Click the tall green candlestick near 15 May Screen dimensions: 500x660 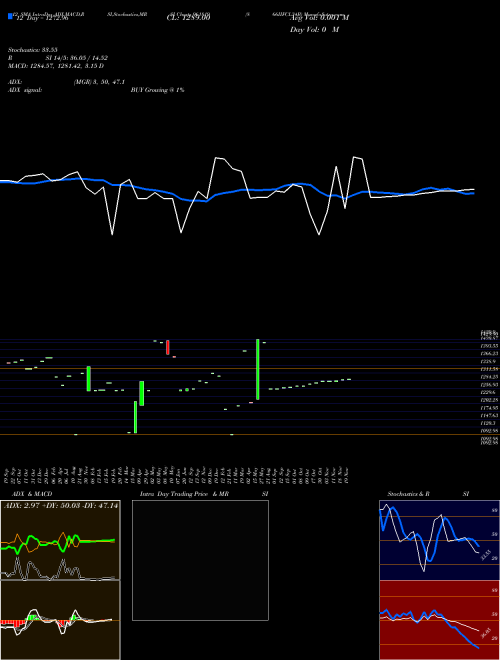pos(258,369)
